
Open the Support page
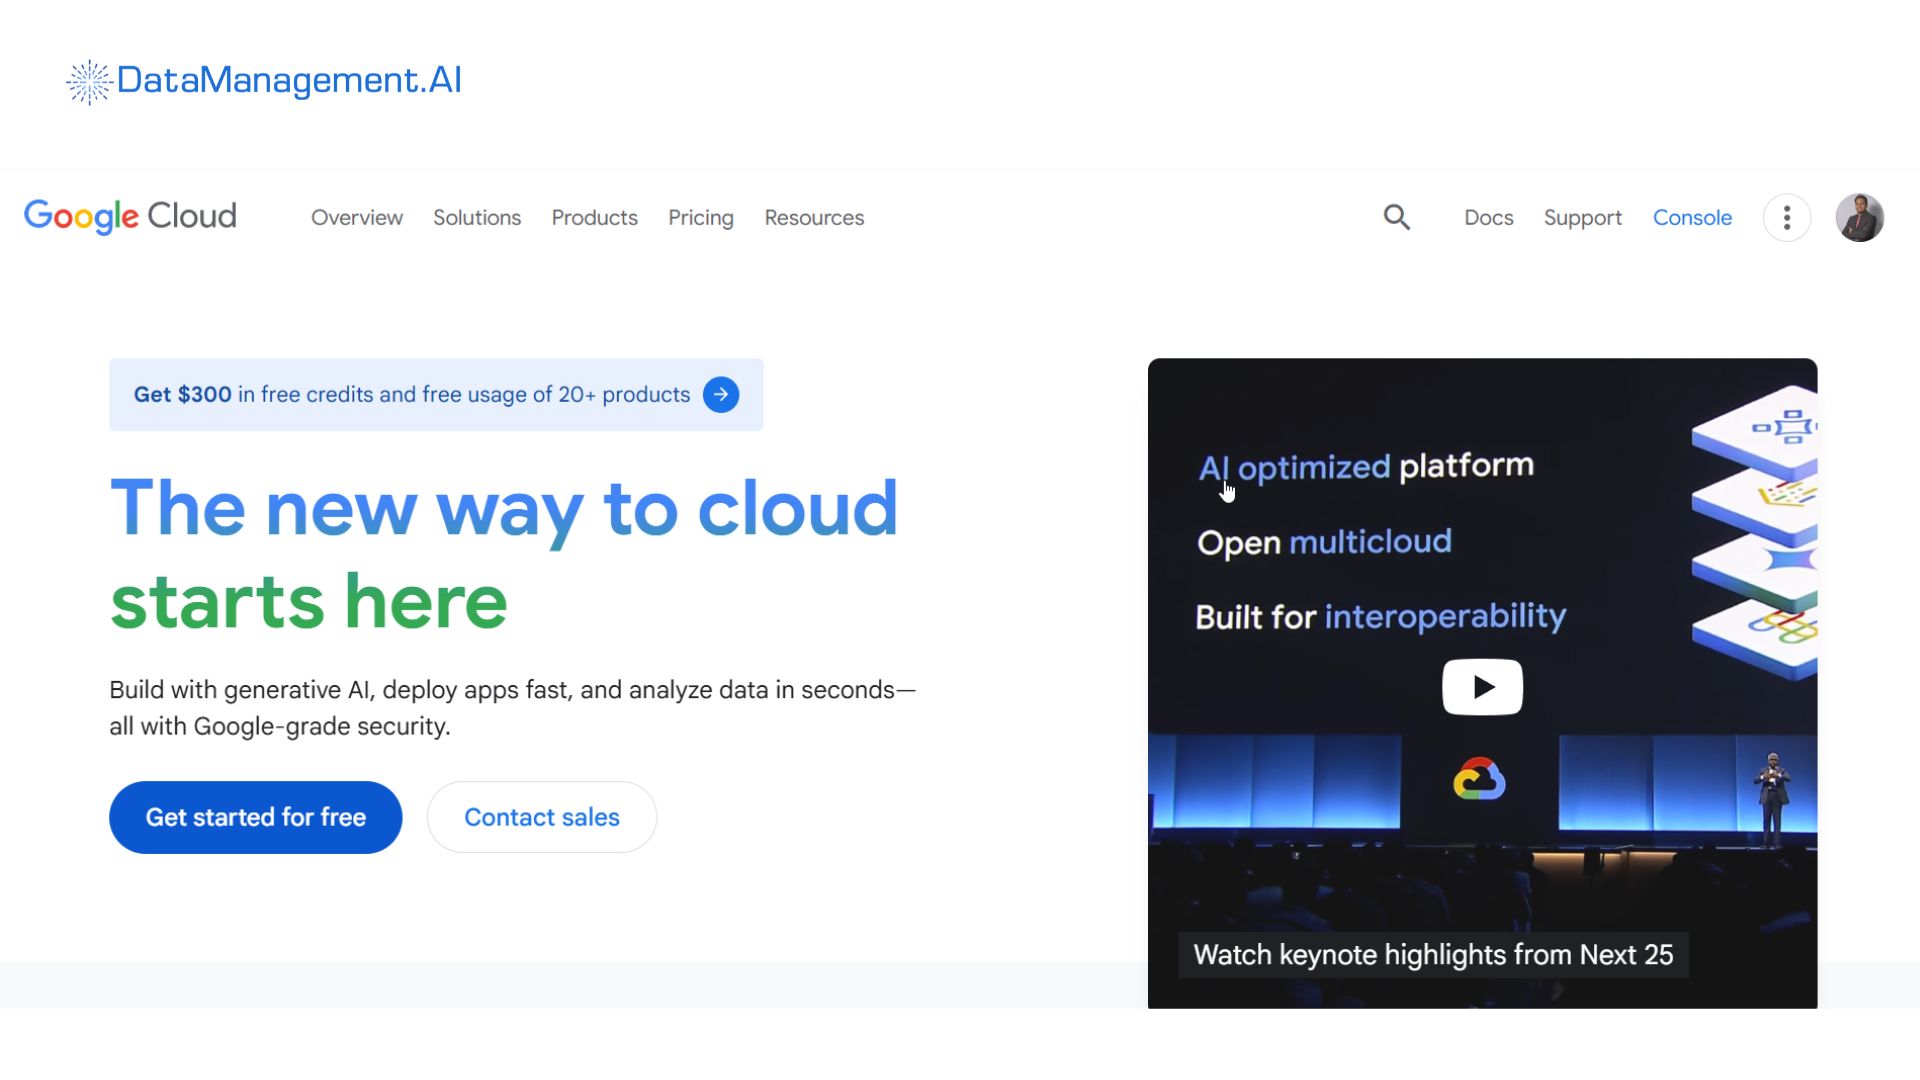(1583, 217)
